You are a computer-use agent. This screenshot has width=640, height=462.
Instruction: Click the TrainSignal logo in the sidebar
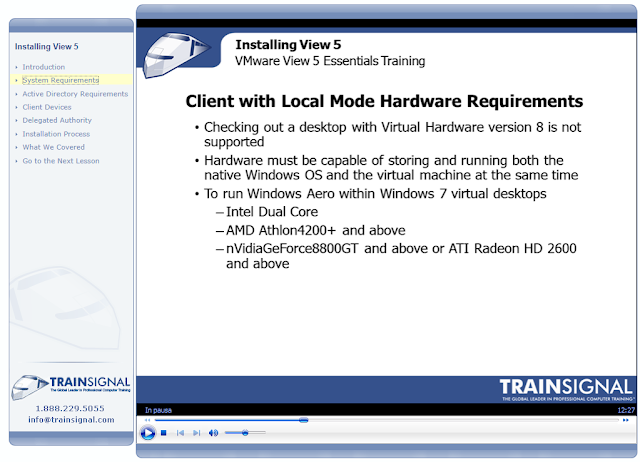pos(71,386)
